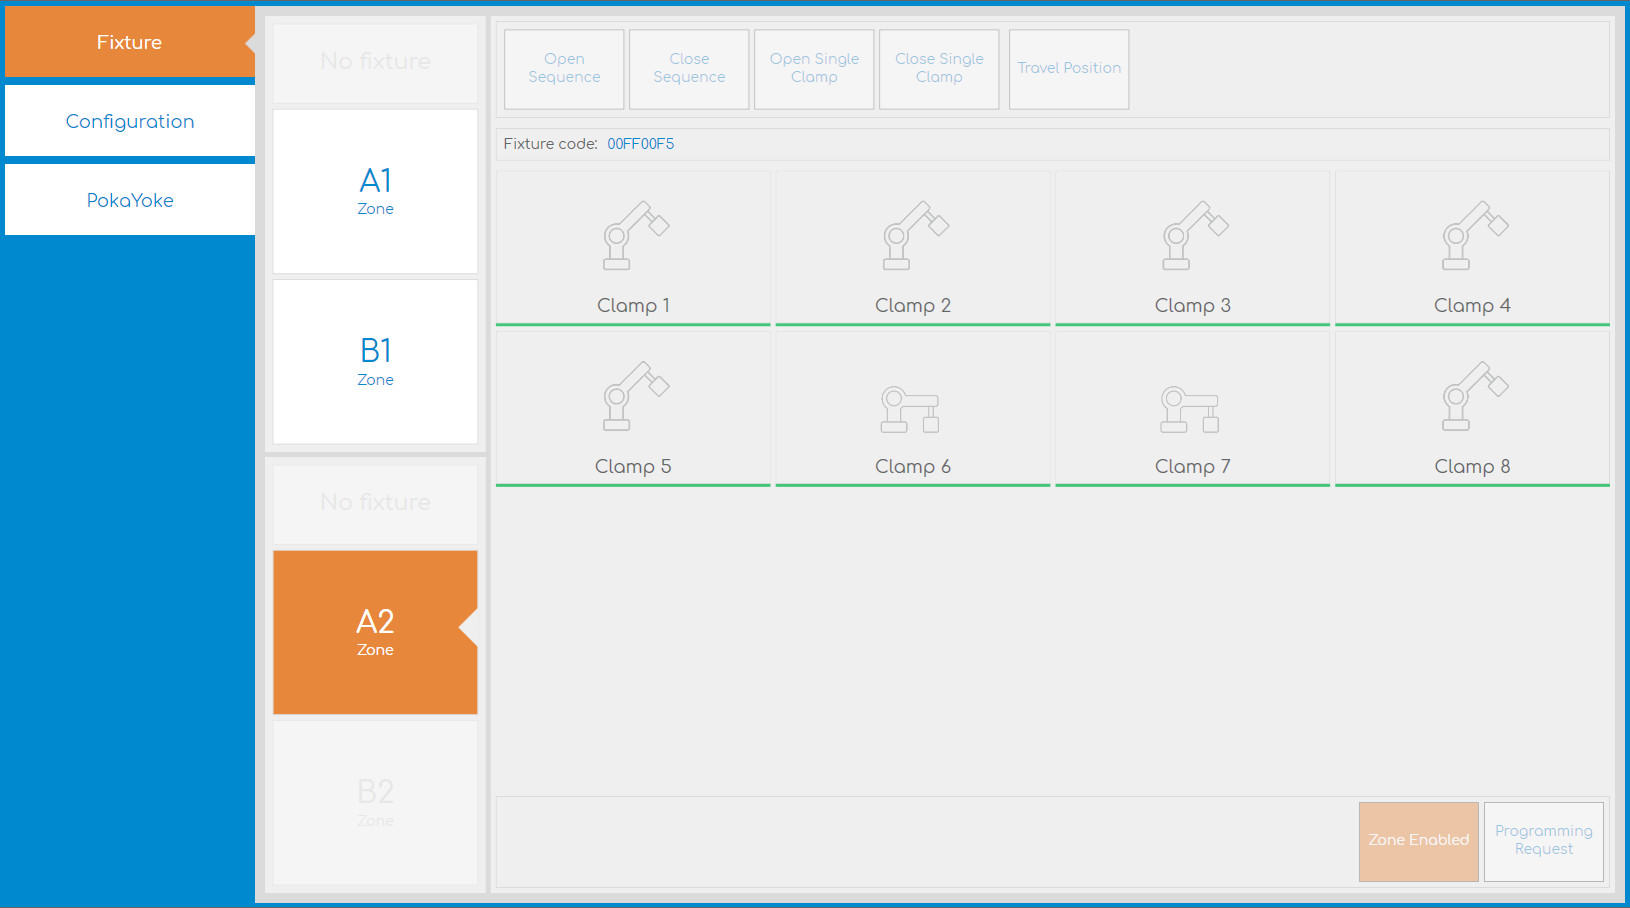Toggle the Programming Request button
Screen dimensions: 1630x908
(1543, 841)
